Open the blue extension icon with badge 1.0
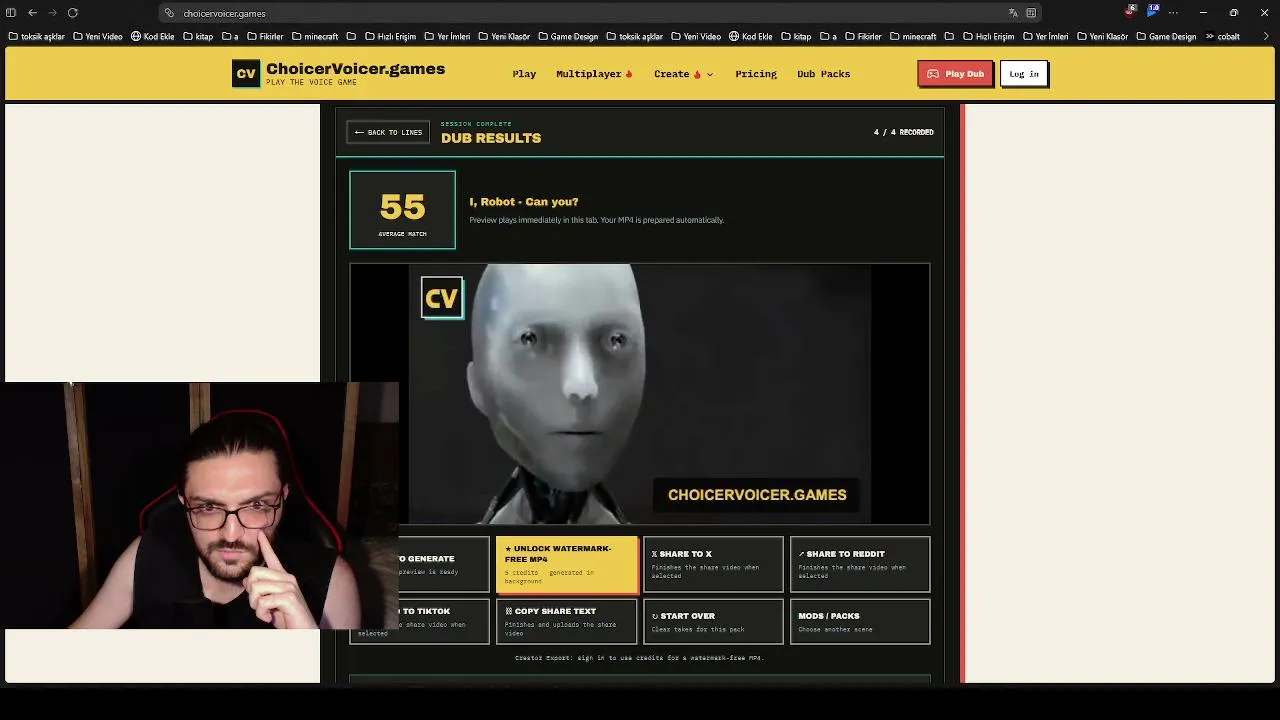Screen dimensions: 1280x720 click(1153, 12)
